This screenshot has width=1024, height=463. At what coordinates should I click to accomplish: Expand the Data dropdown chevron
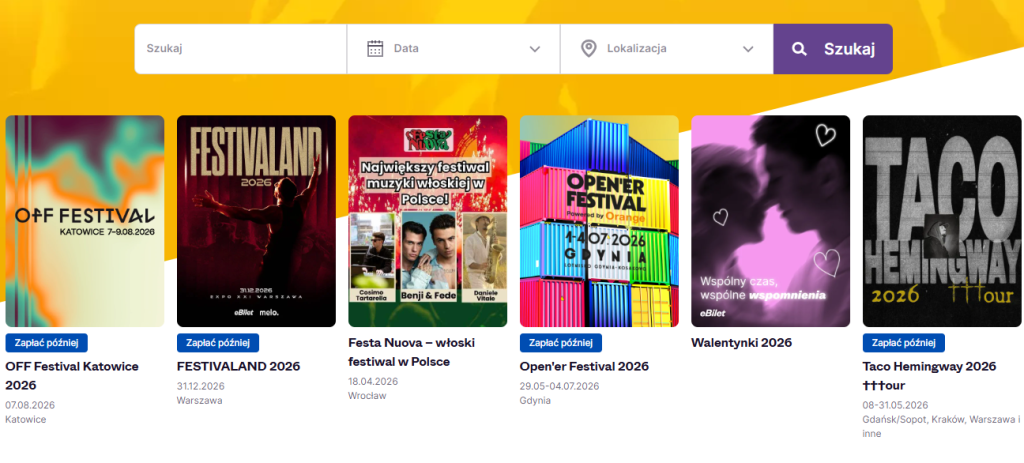click(x=535, y=49)
